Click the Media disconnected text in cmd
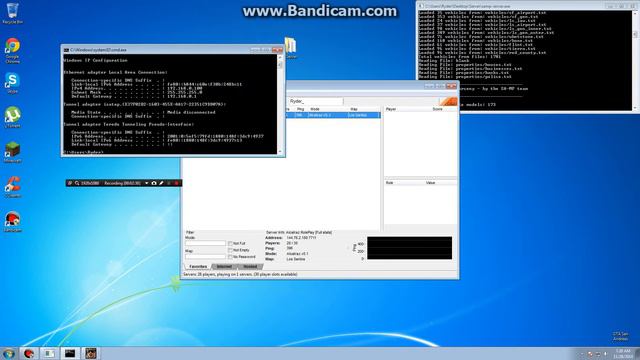 (x=191, y=112)
